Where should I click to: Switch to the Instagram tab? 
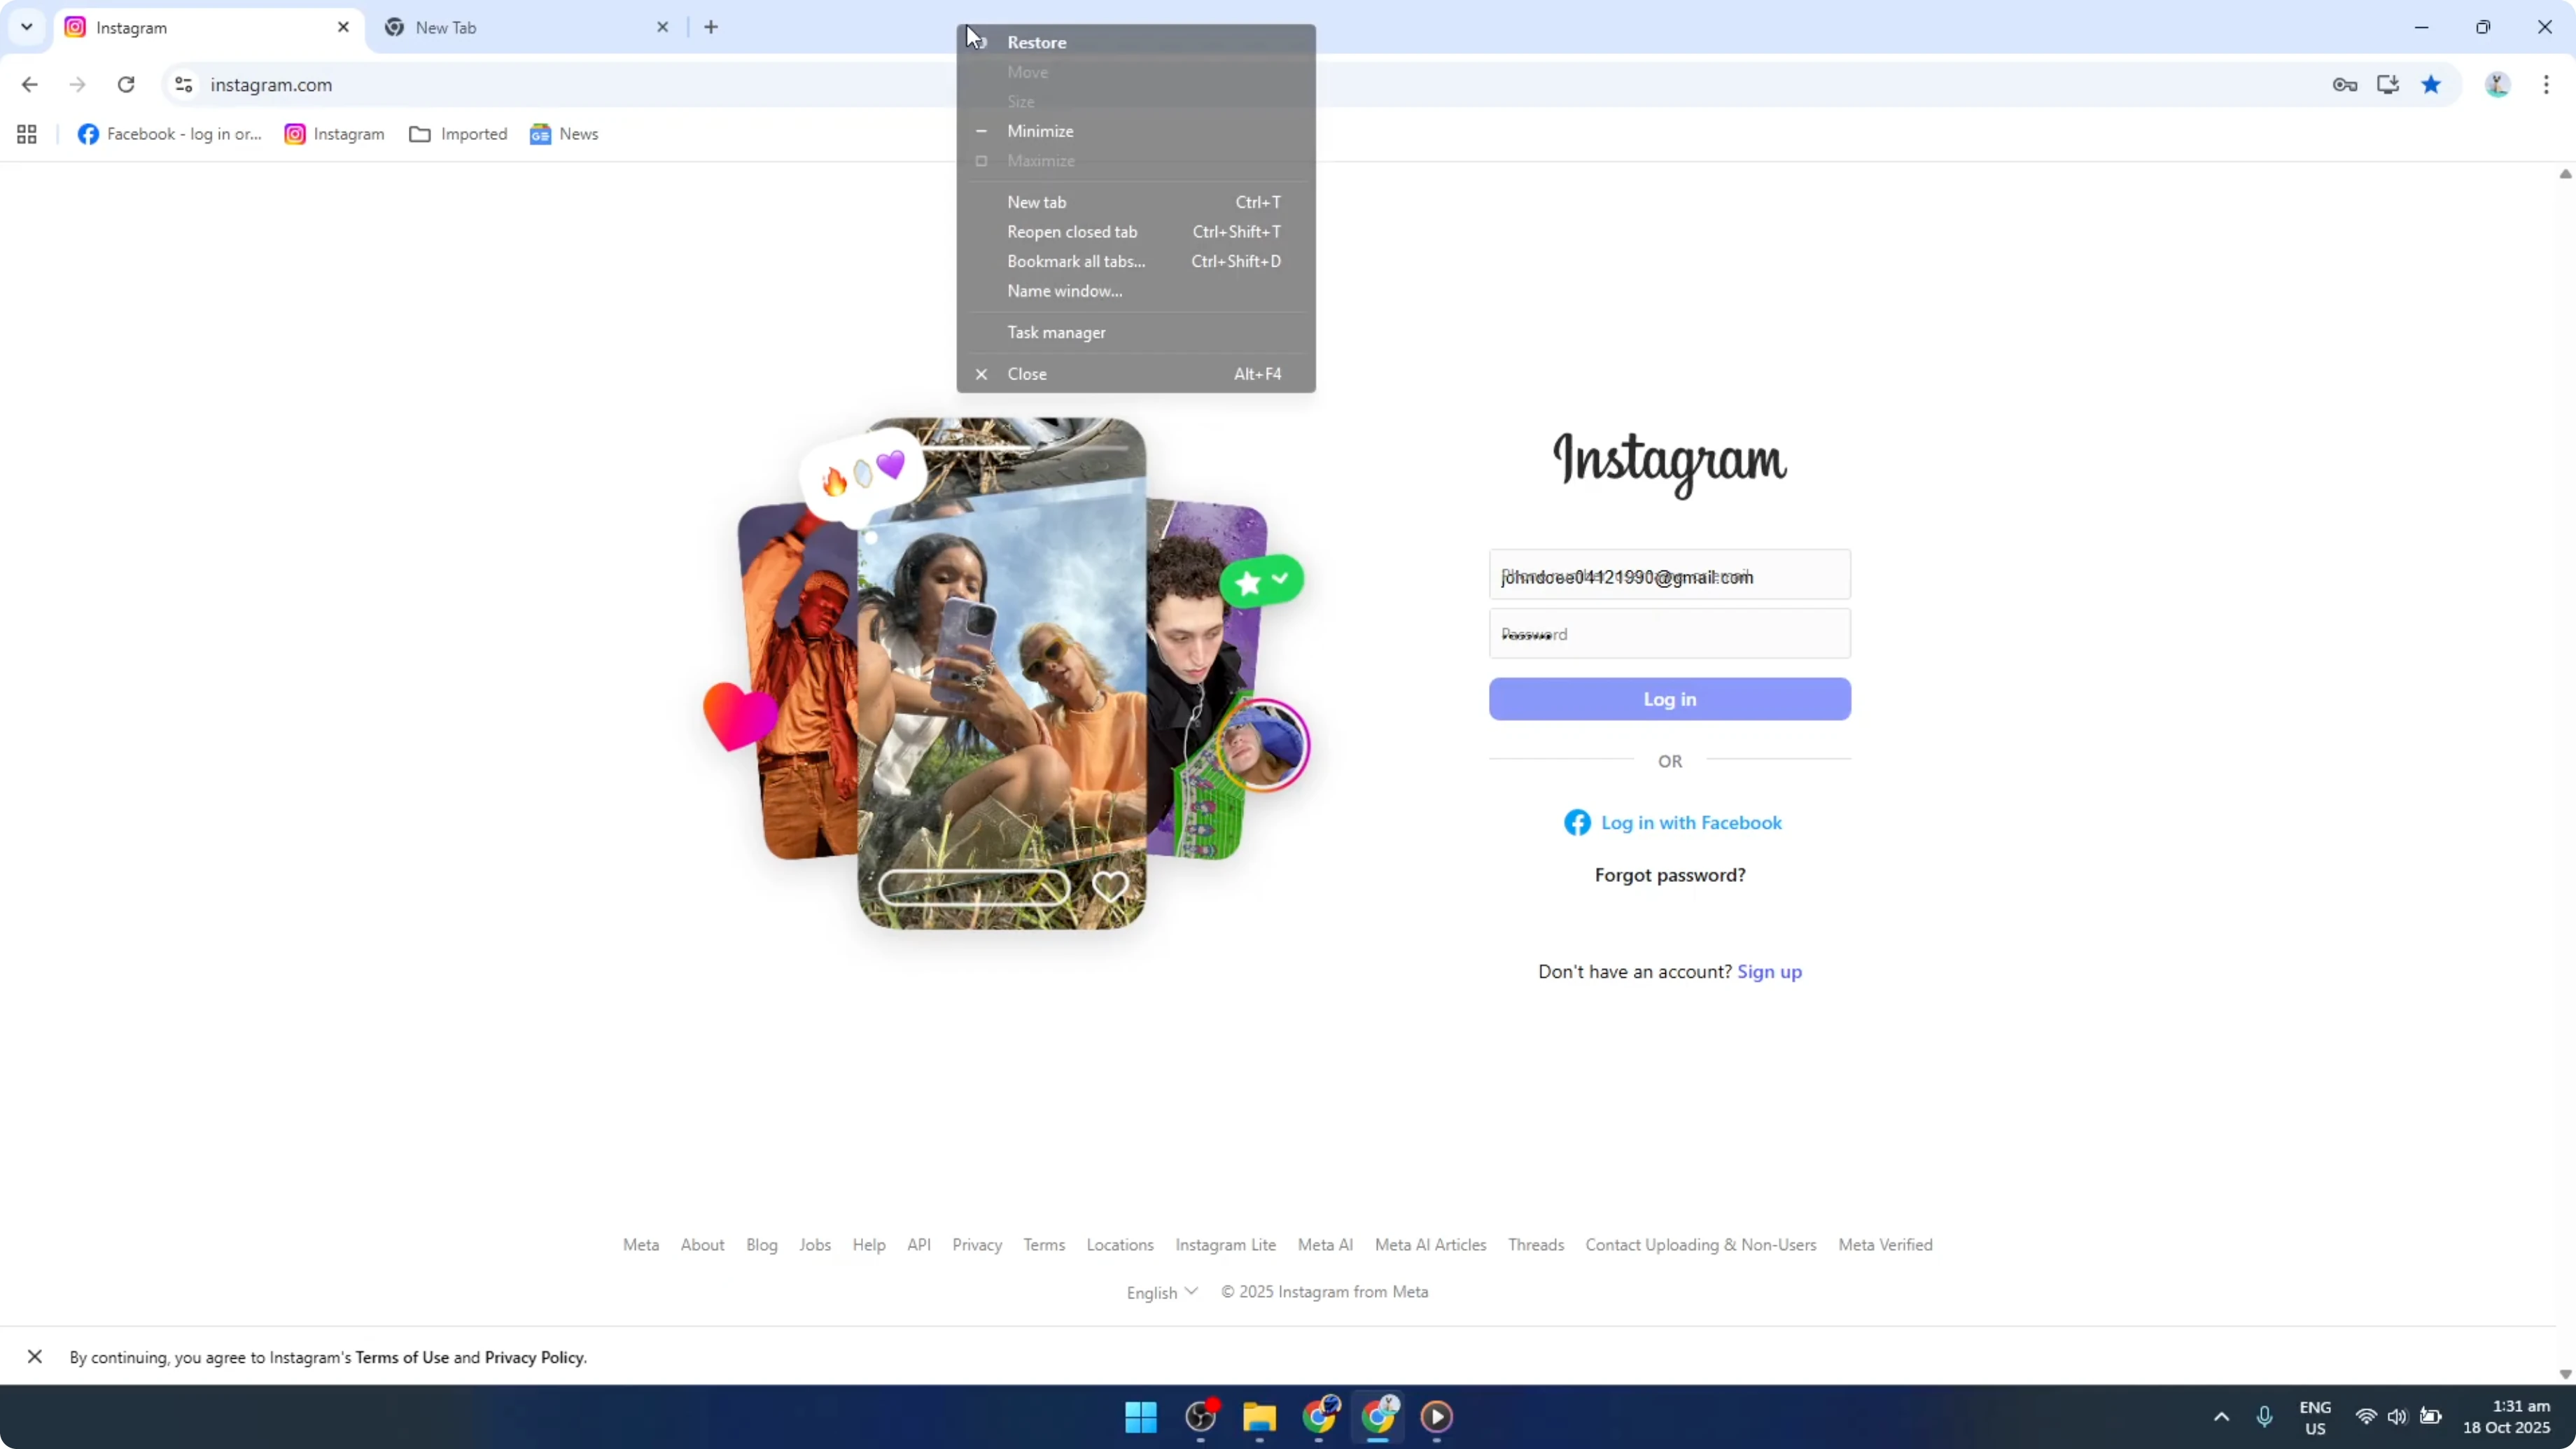tap(208, 27)
